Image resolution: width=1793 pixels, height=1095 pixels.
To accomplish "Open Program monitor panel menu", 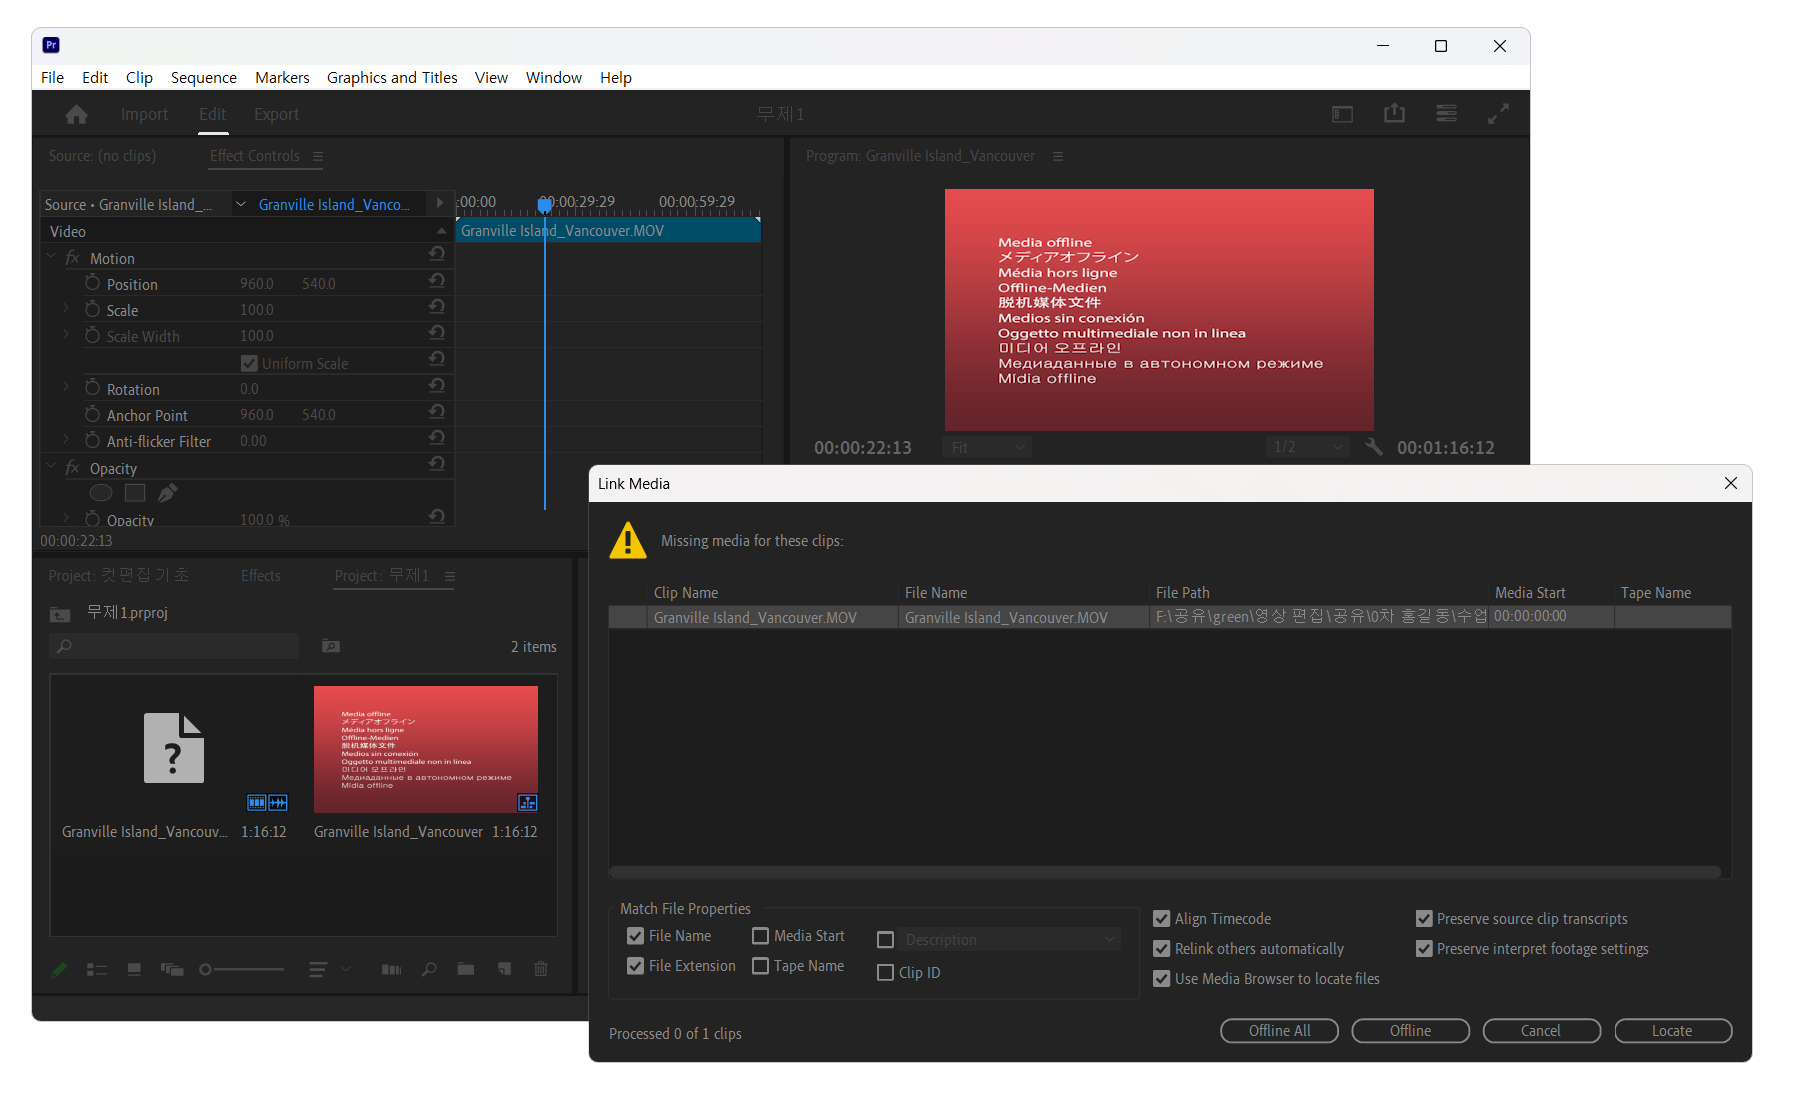I will (1058, 156).
